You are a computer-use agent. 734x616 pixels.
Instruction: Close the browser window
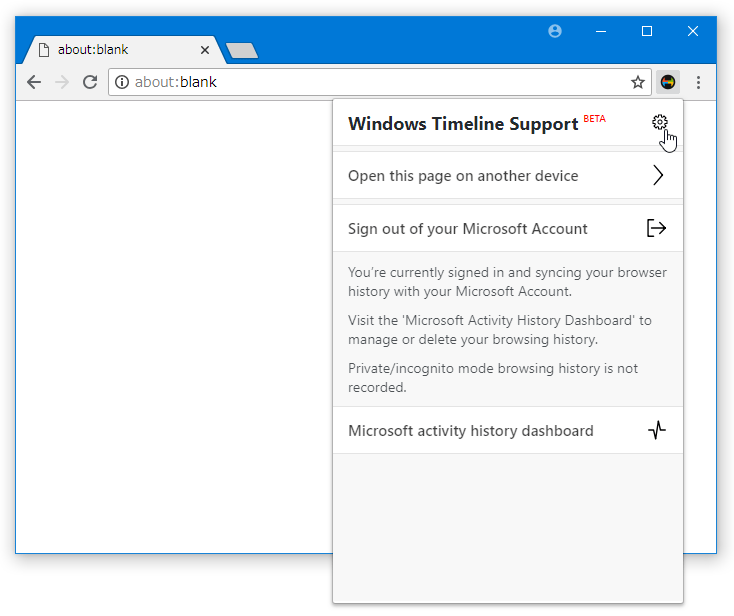tap(692, 31)
